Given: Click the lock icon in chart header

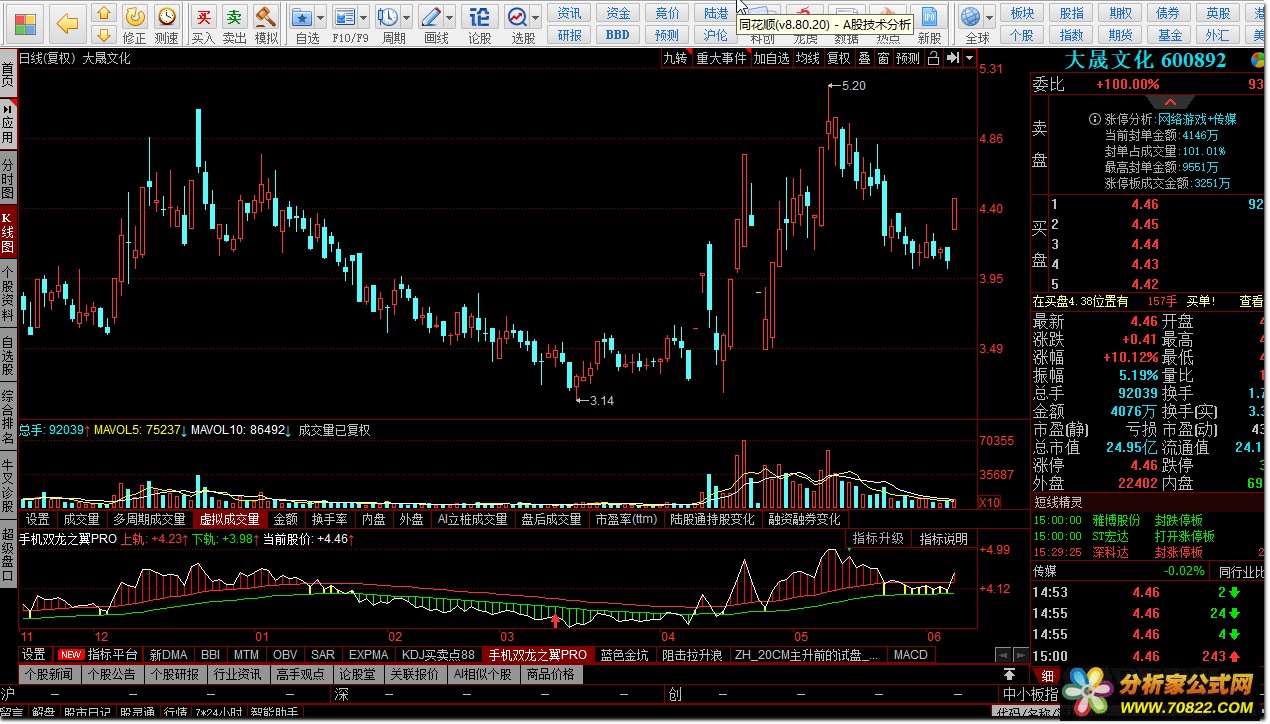Looking at the screenshot, I should 932,58.
